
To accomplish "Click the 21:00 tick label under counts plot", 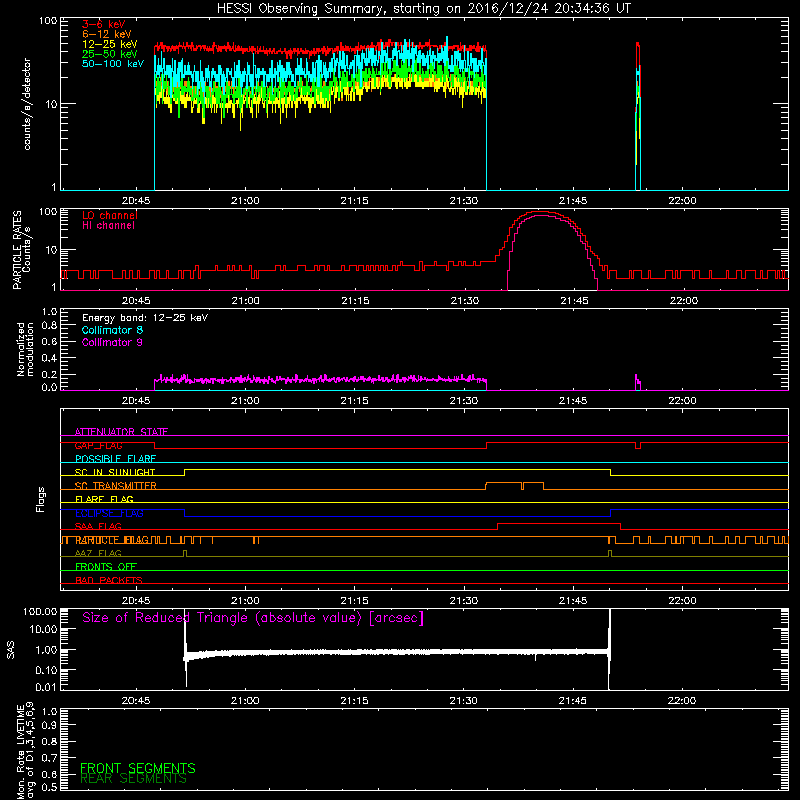I will (x=245, y=201).
